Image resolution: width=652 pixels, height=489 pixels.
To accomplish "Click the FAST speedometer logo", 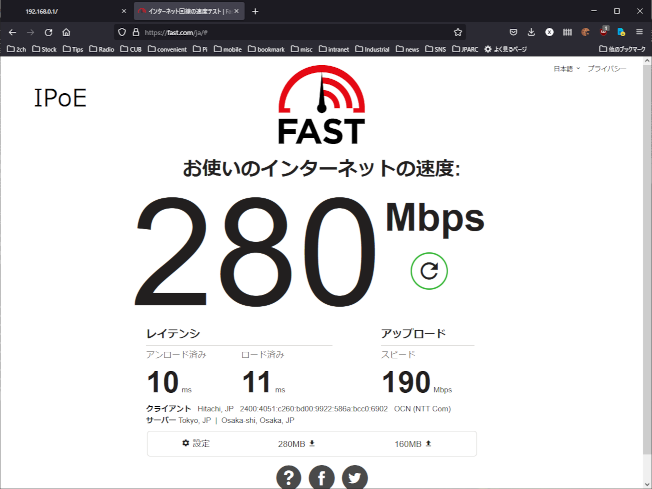I will pos(321,105).
